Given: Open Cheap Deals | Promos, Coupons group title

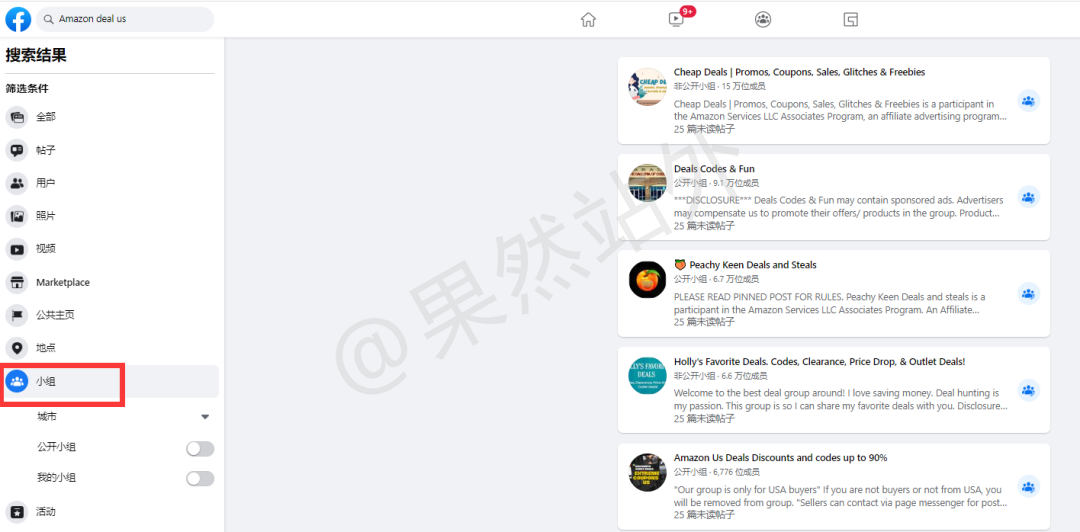Looking at the screenshot, I should pyautogui.click(x=799, y=72).
